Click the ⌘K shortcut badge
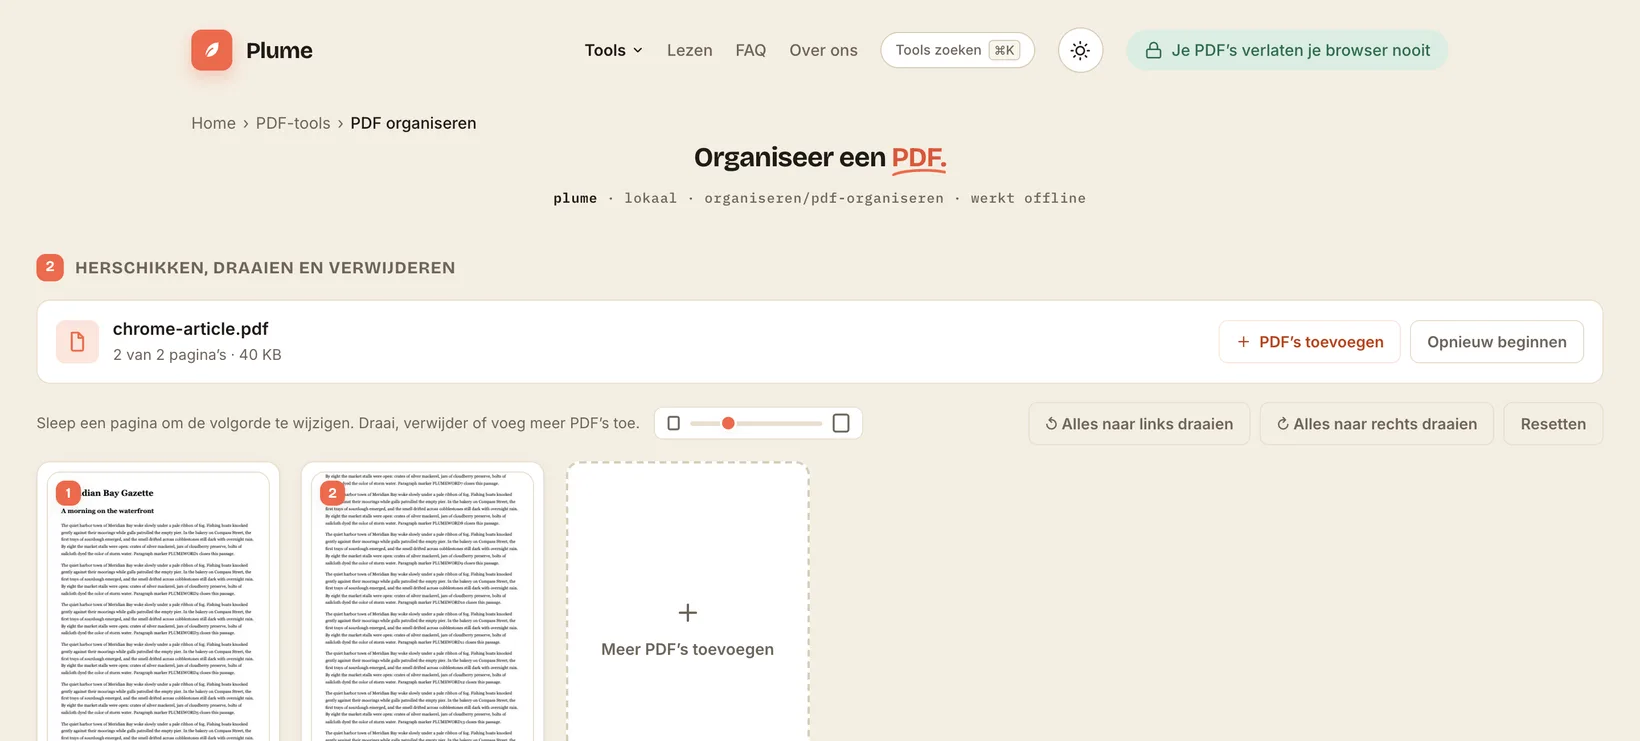The image size is (1640, 741). pyautogui.click(x=1004, y=50)
